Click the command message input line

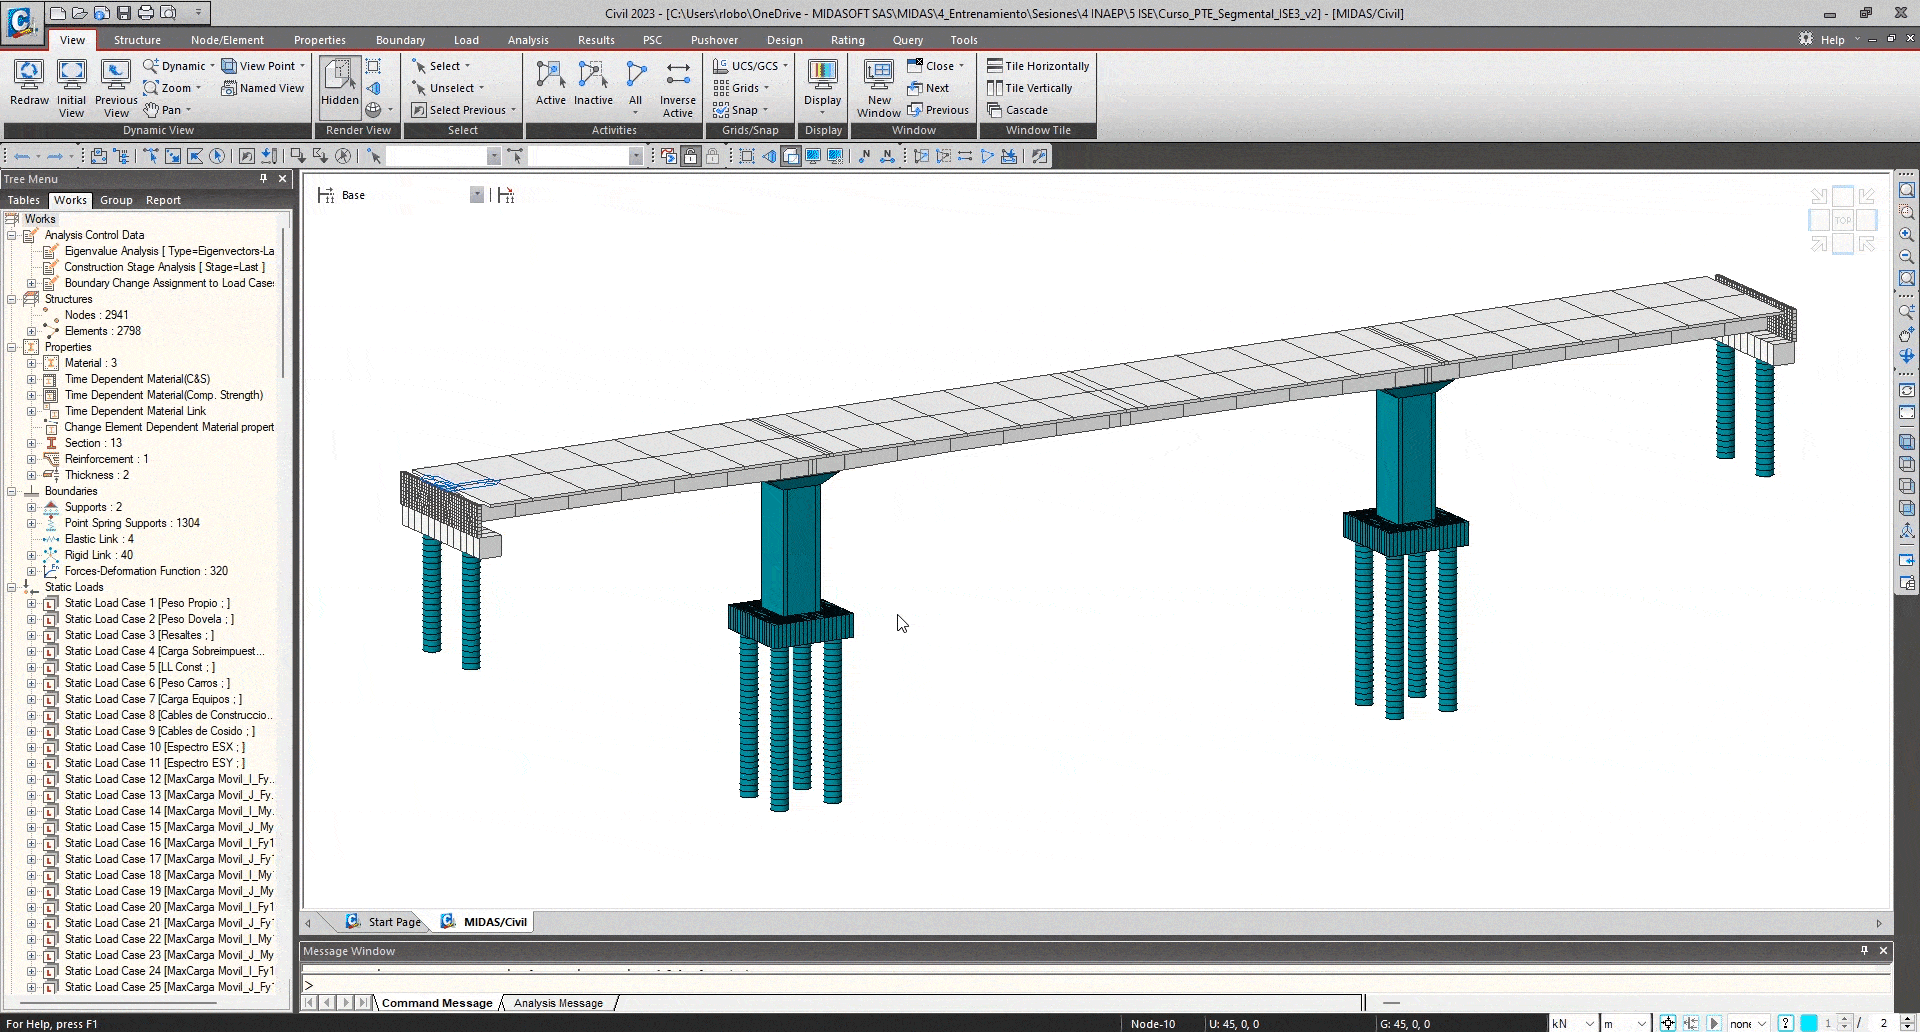point(1096,985)
